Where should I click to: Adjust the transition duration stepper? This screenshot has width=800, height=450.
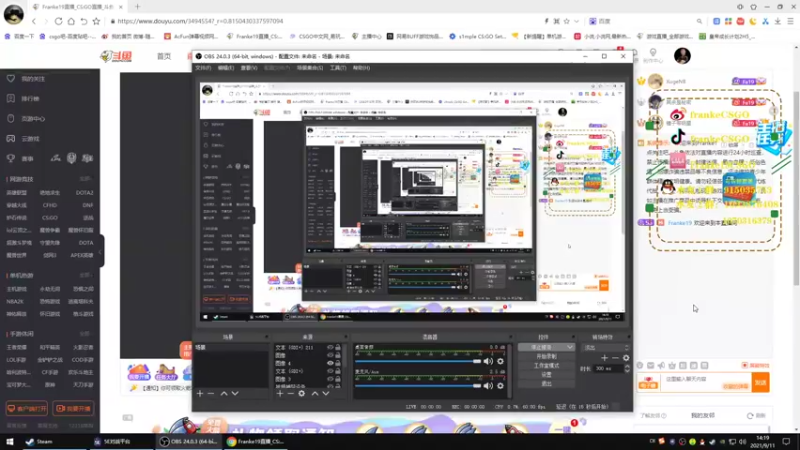(627, 368)
